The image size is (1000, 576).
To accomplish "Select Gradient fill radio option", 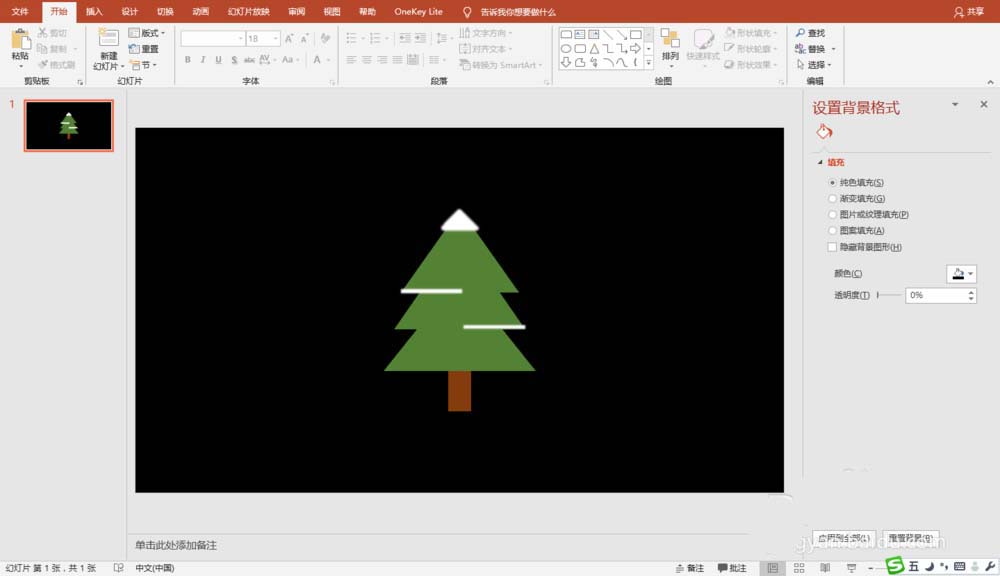I will 832,198.
